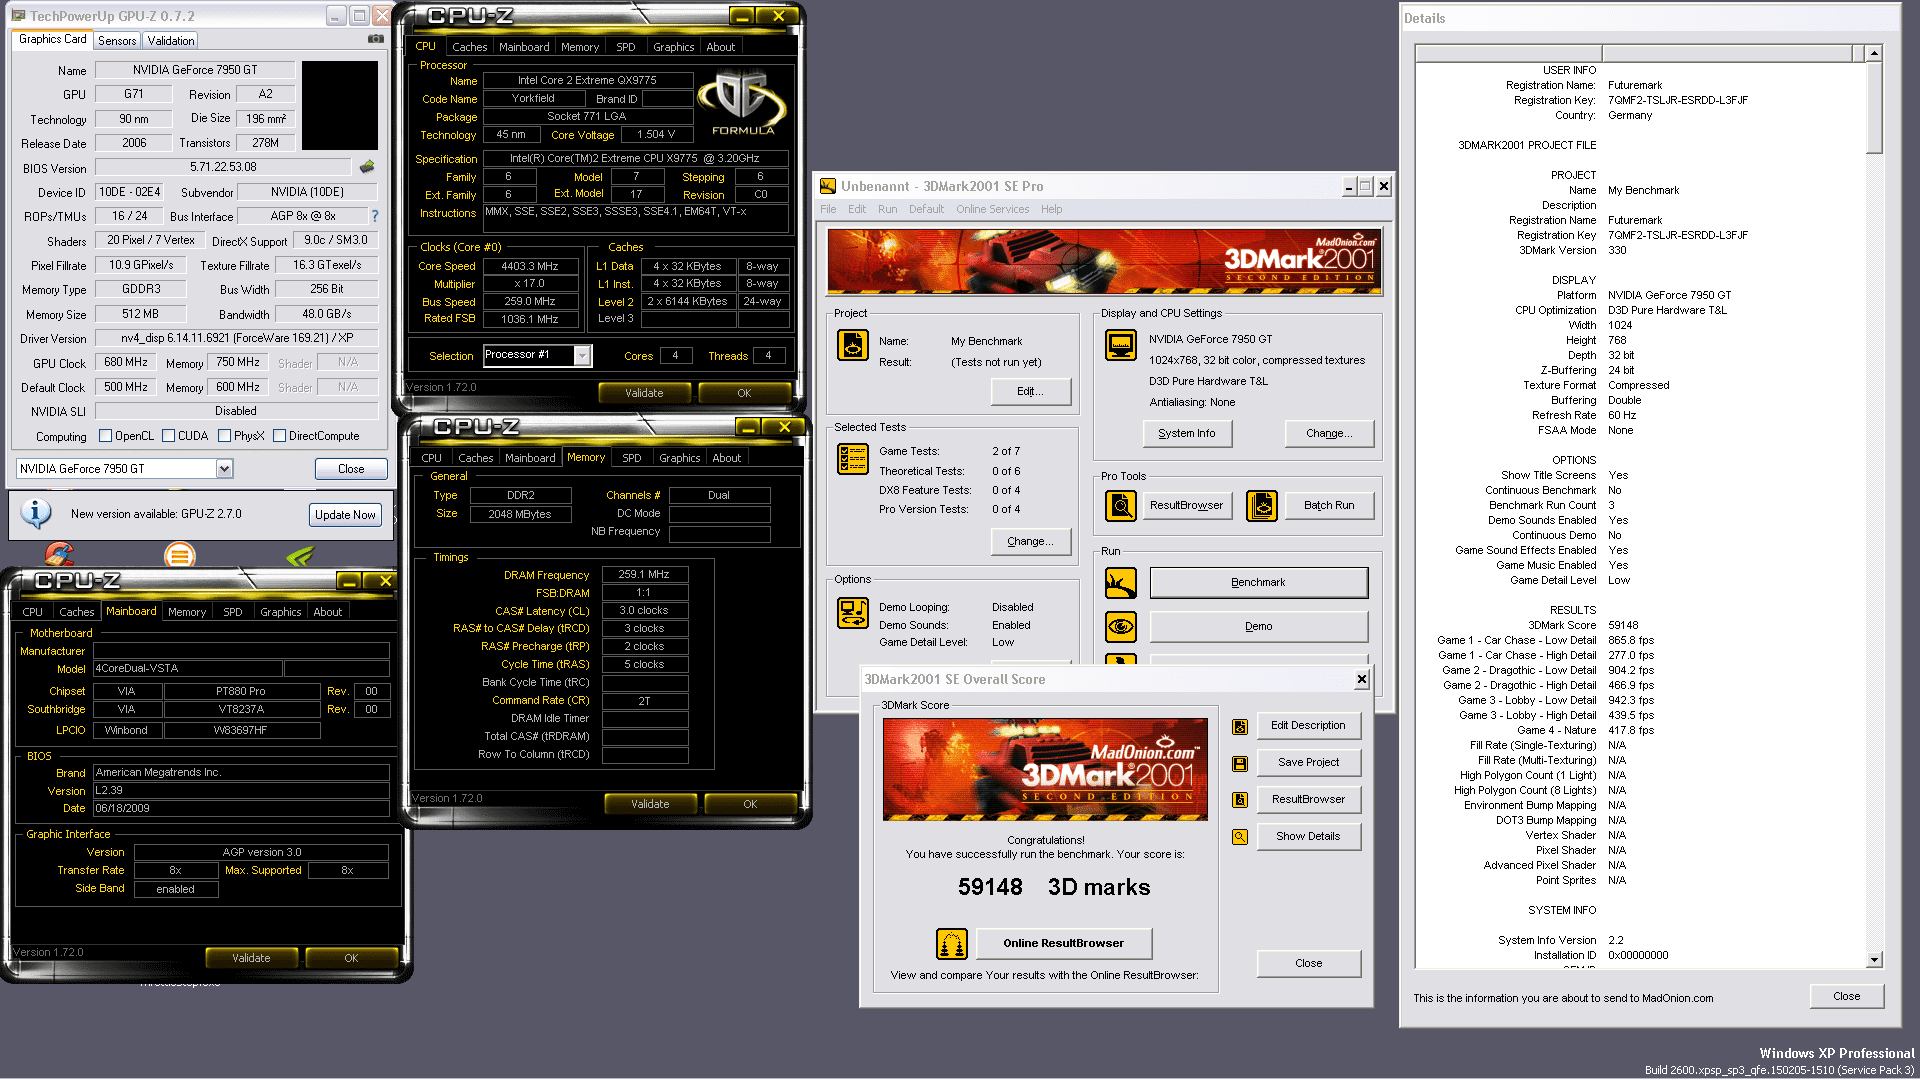
Task: Click the Benchmark button
Action: [1258, 583]
